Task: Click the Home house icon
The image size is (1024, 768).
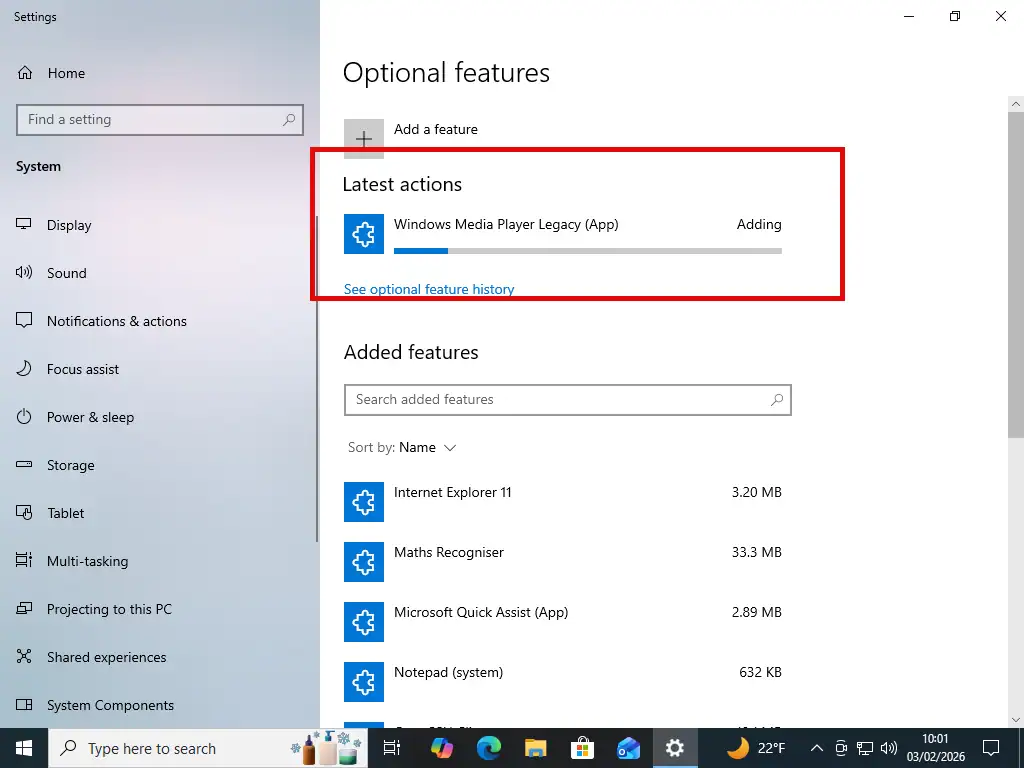Action: [23, 72]
